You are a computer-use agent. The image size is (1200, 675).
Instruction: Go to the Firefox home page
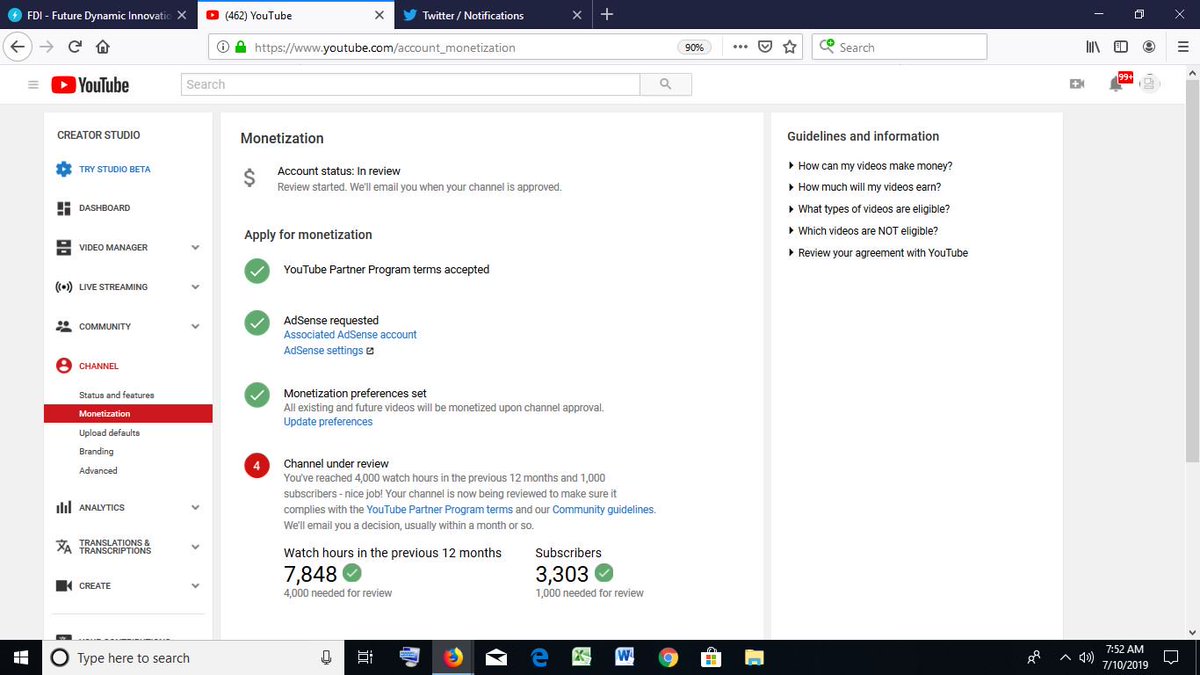point(102,47)
